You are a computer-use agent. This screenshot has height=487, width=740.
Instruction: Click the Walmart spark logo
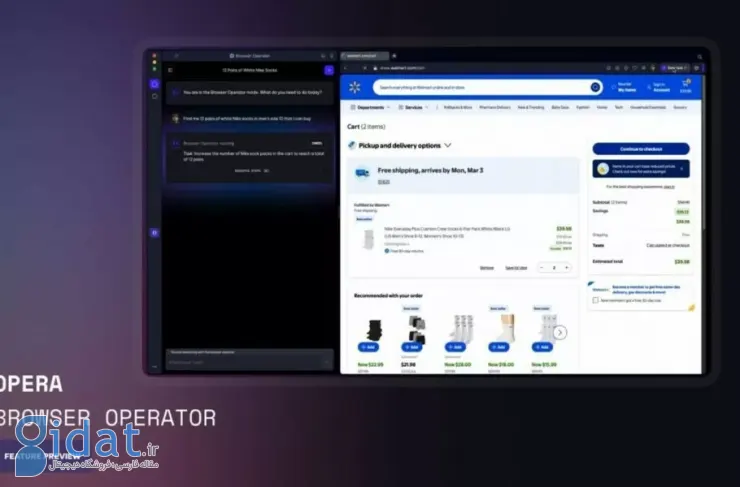point(354,87)
